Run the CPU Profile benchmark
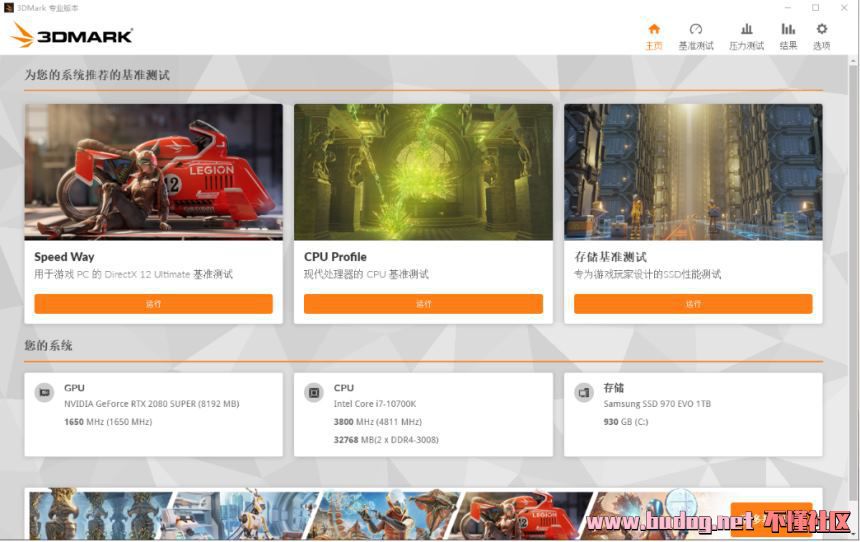The image size is (860, 542). point(423,303)
